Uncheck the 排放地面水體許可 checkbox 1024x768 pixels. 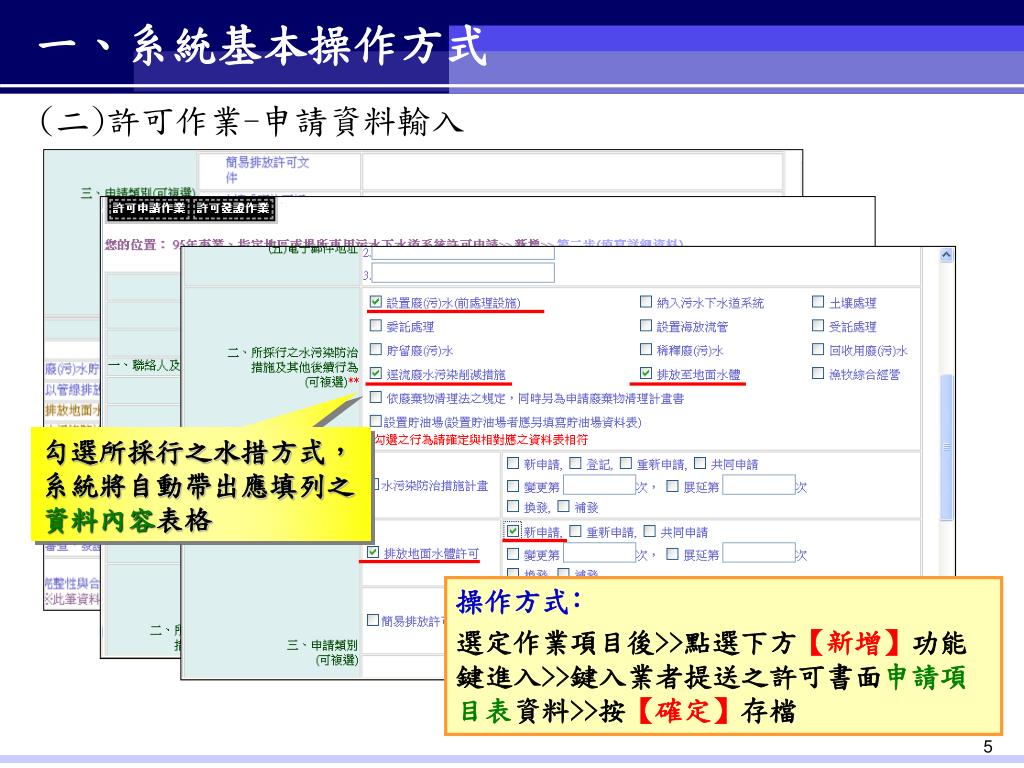[373, 552]
